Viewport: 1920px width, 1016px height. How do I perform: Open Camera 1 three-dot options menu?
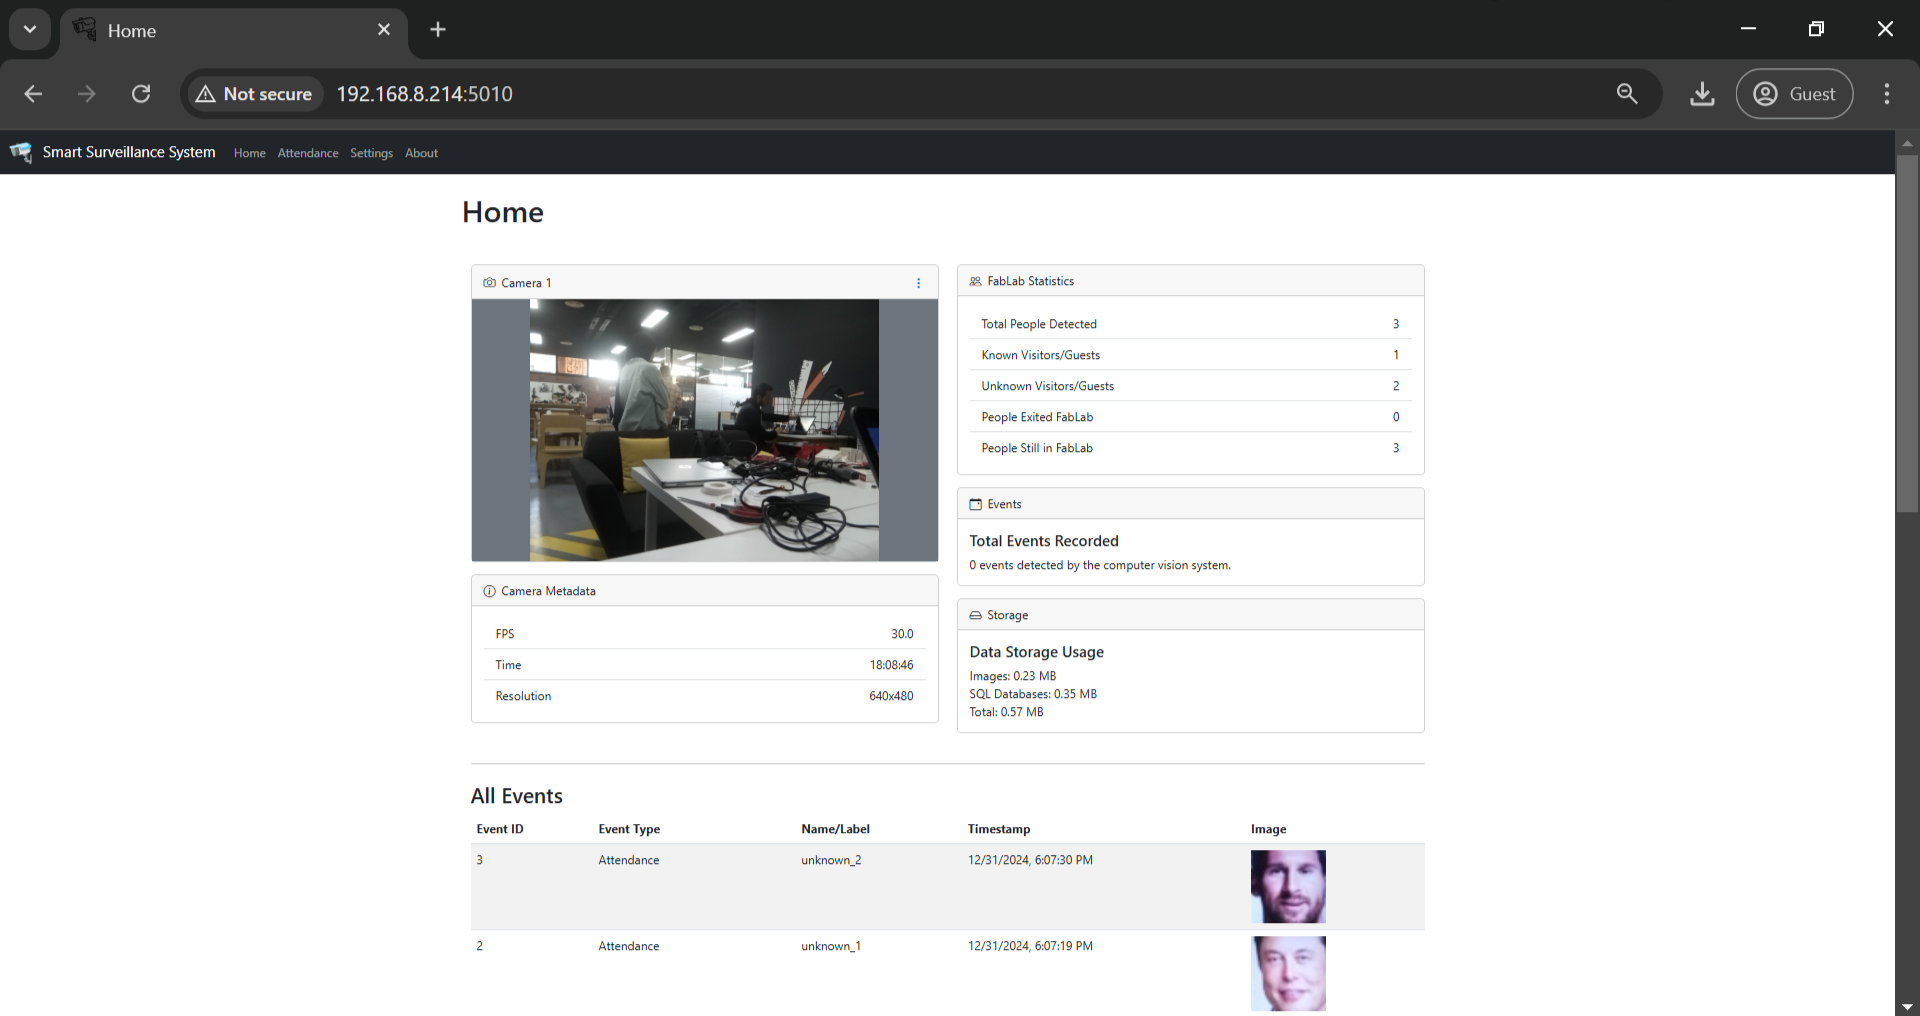tap(918, 283)
